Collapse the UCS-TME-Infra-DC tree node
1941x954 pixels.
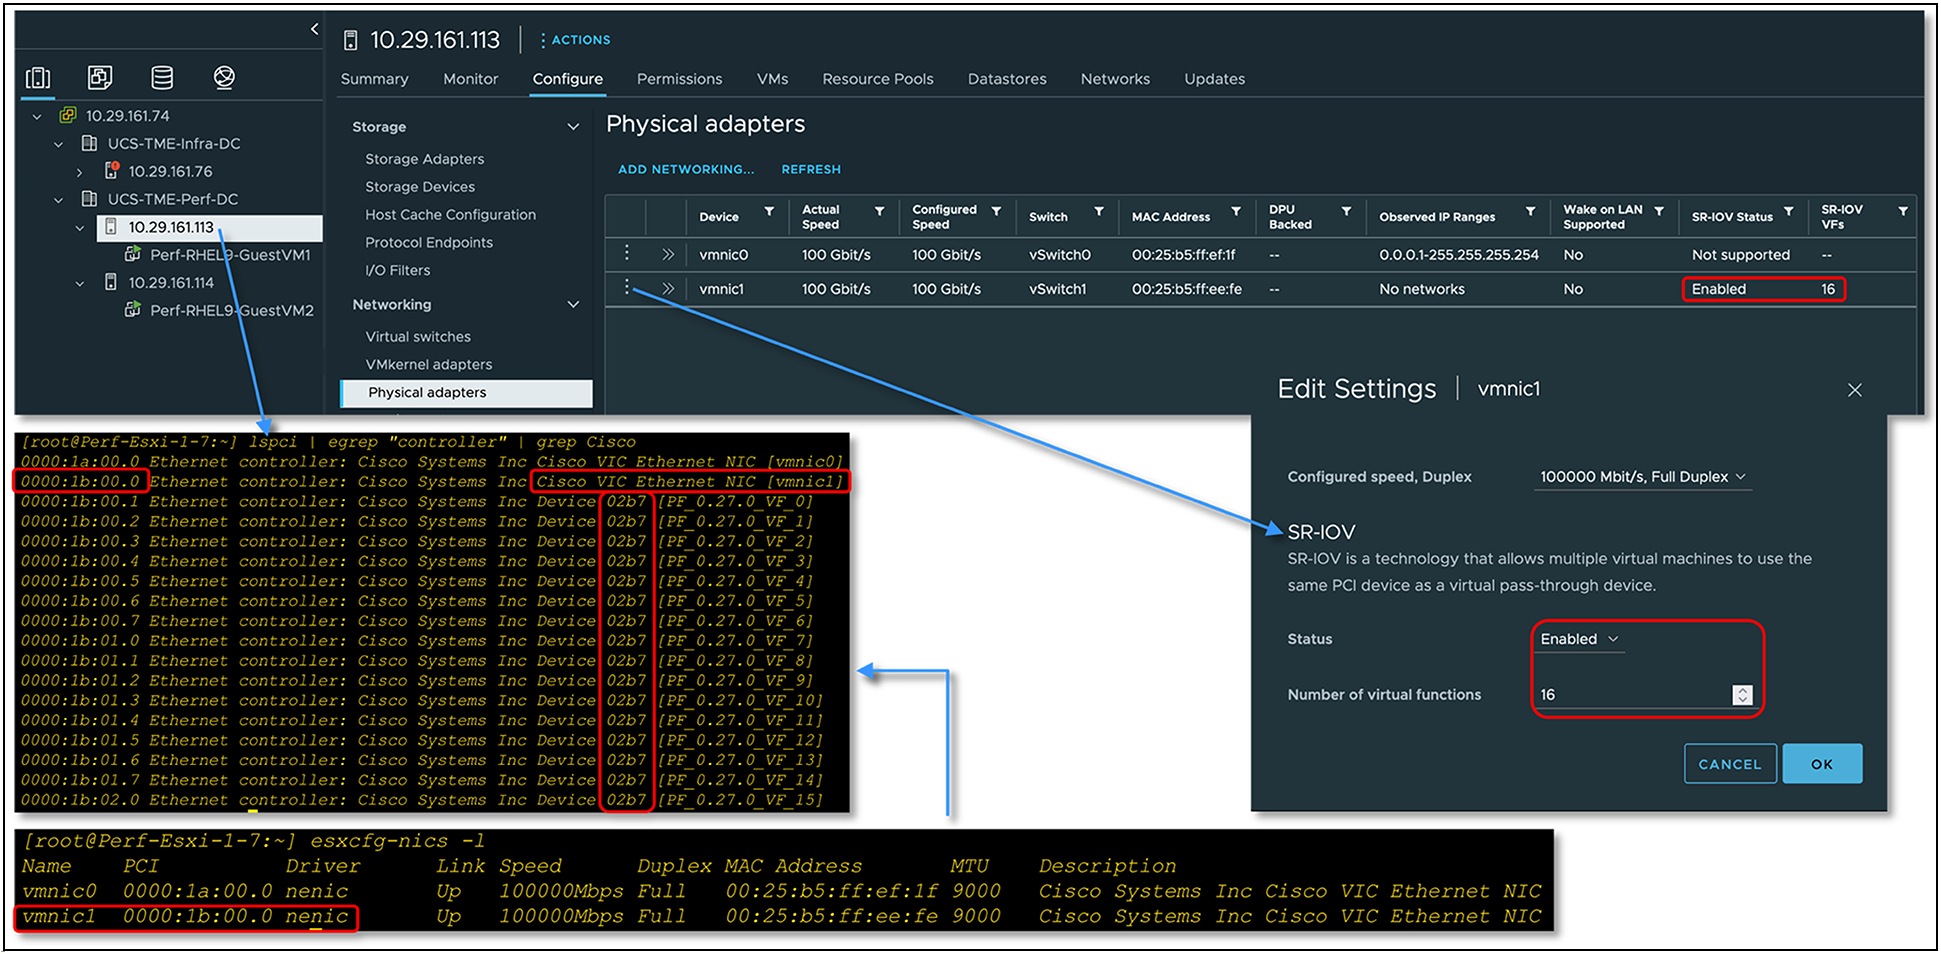tap(58, 144)
